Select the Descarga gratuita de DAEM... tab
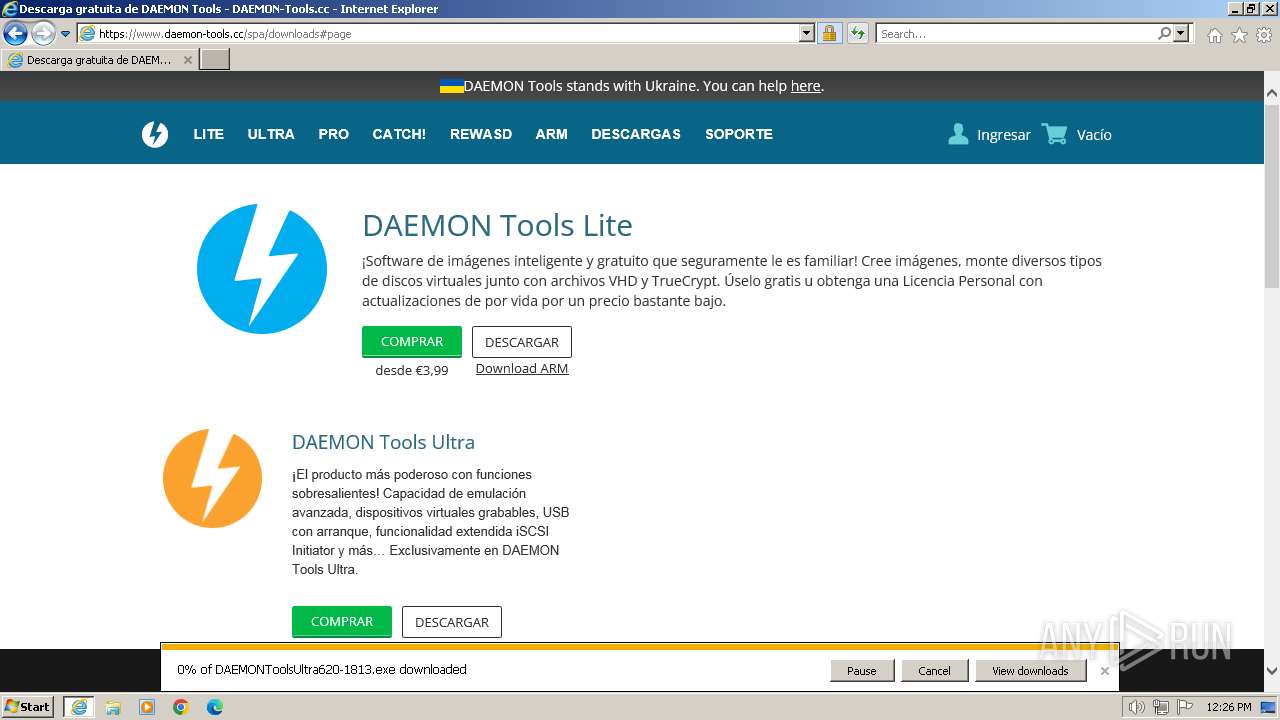 [x=99, y=60]
